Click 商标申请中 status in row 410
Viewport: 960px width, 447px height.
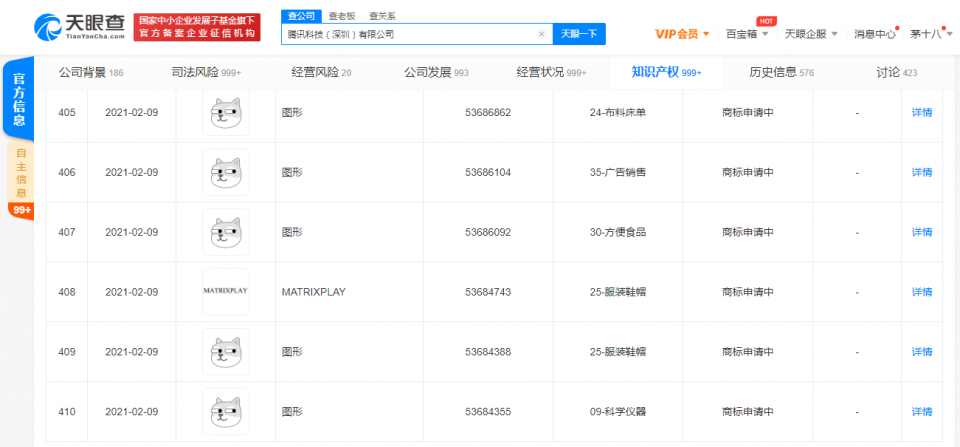[748, 411]
